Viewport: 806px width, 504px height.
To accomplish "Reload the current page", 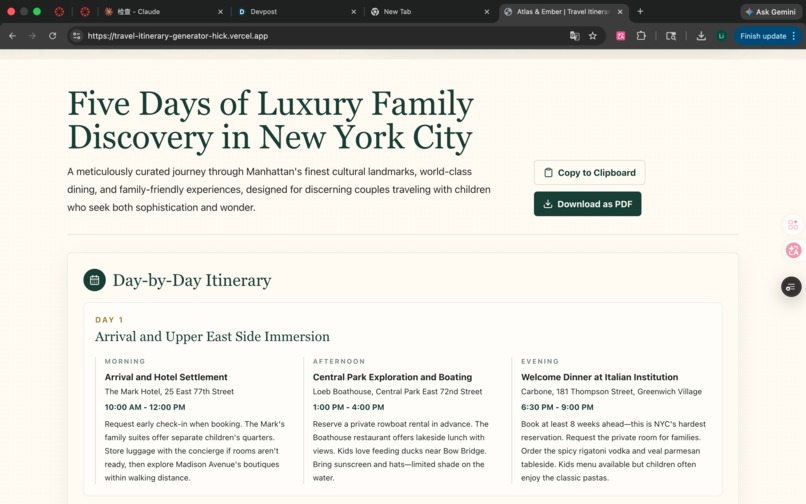I will [52, 36].
